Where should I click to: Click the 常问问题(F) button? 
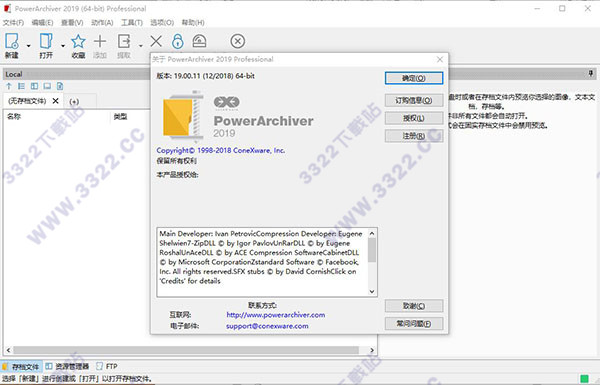414,323
